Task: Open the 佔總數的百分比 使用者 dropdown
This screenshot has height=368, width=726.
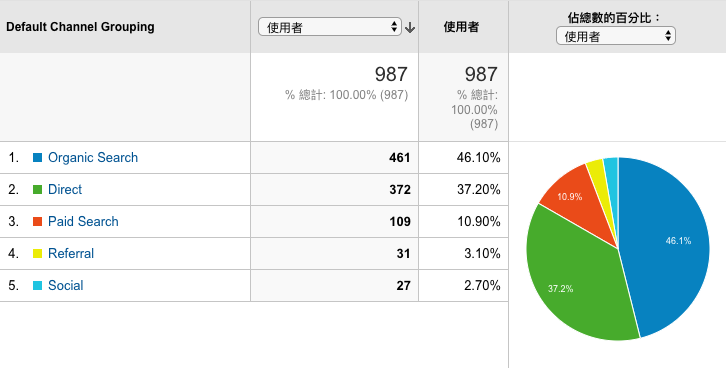Action: coord(616,36)
